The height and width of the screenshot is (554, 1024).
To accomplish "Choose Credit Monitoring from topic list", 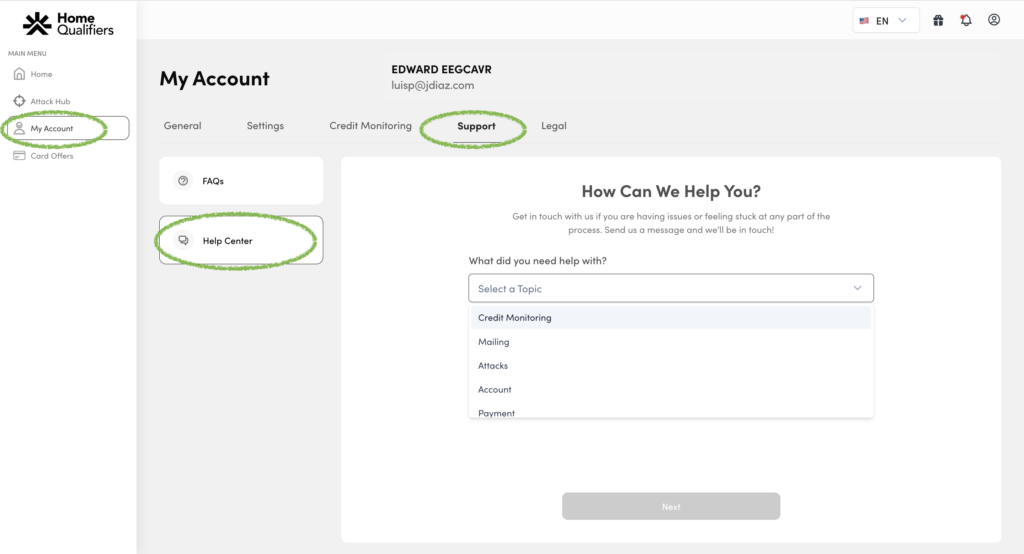I will click(x=515, y=318).
